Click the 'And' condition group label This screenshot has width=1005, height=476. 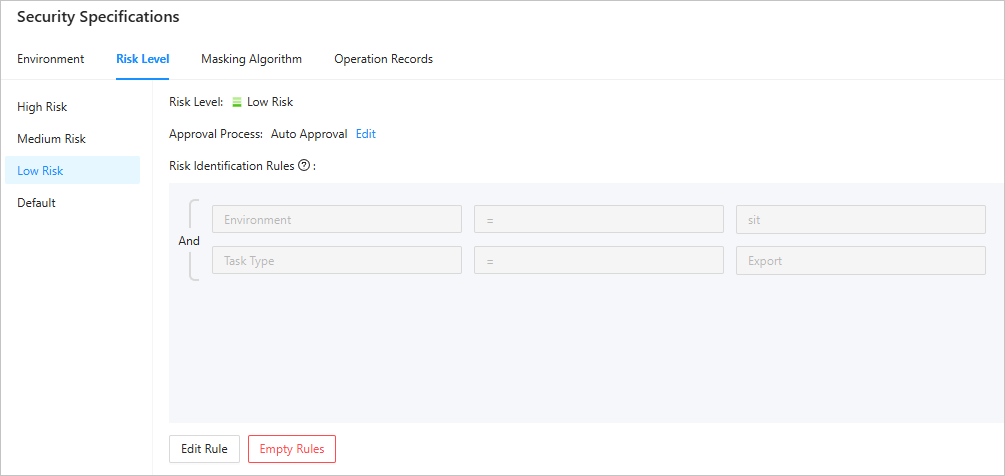pos(189,241)
